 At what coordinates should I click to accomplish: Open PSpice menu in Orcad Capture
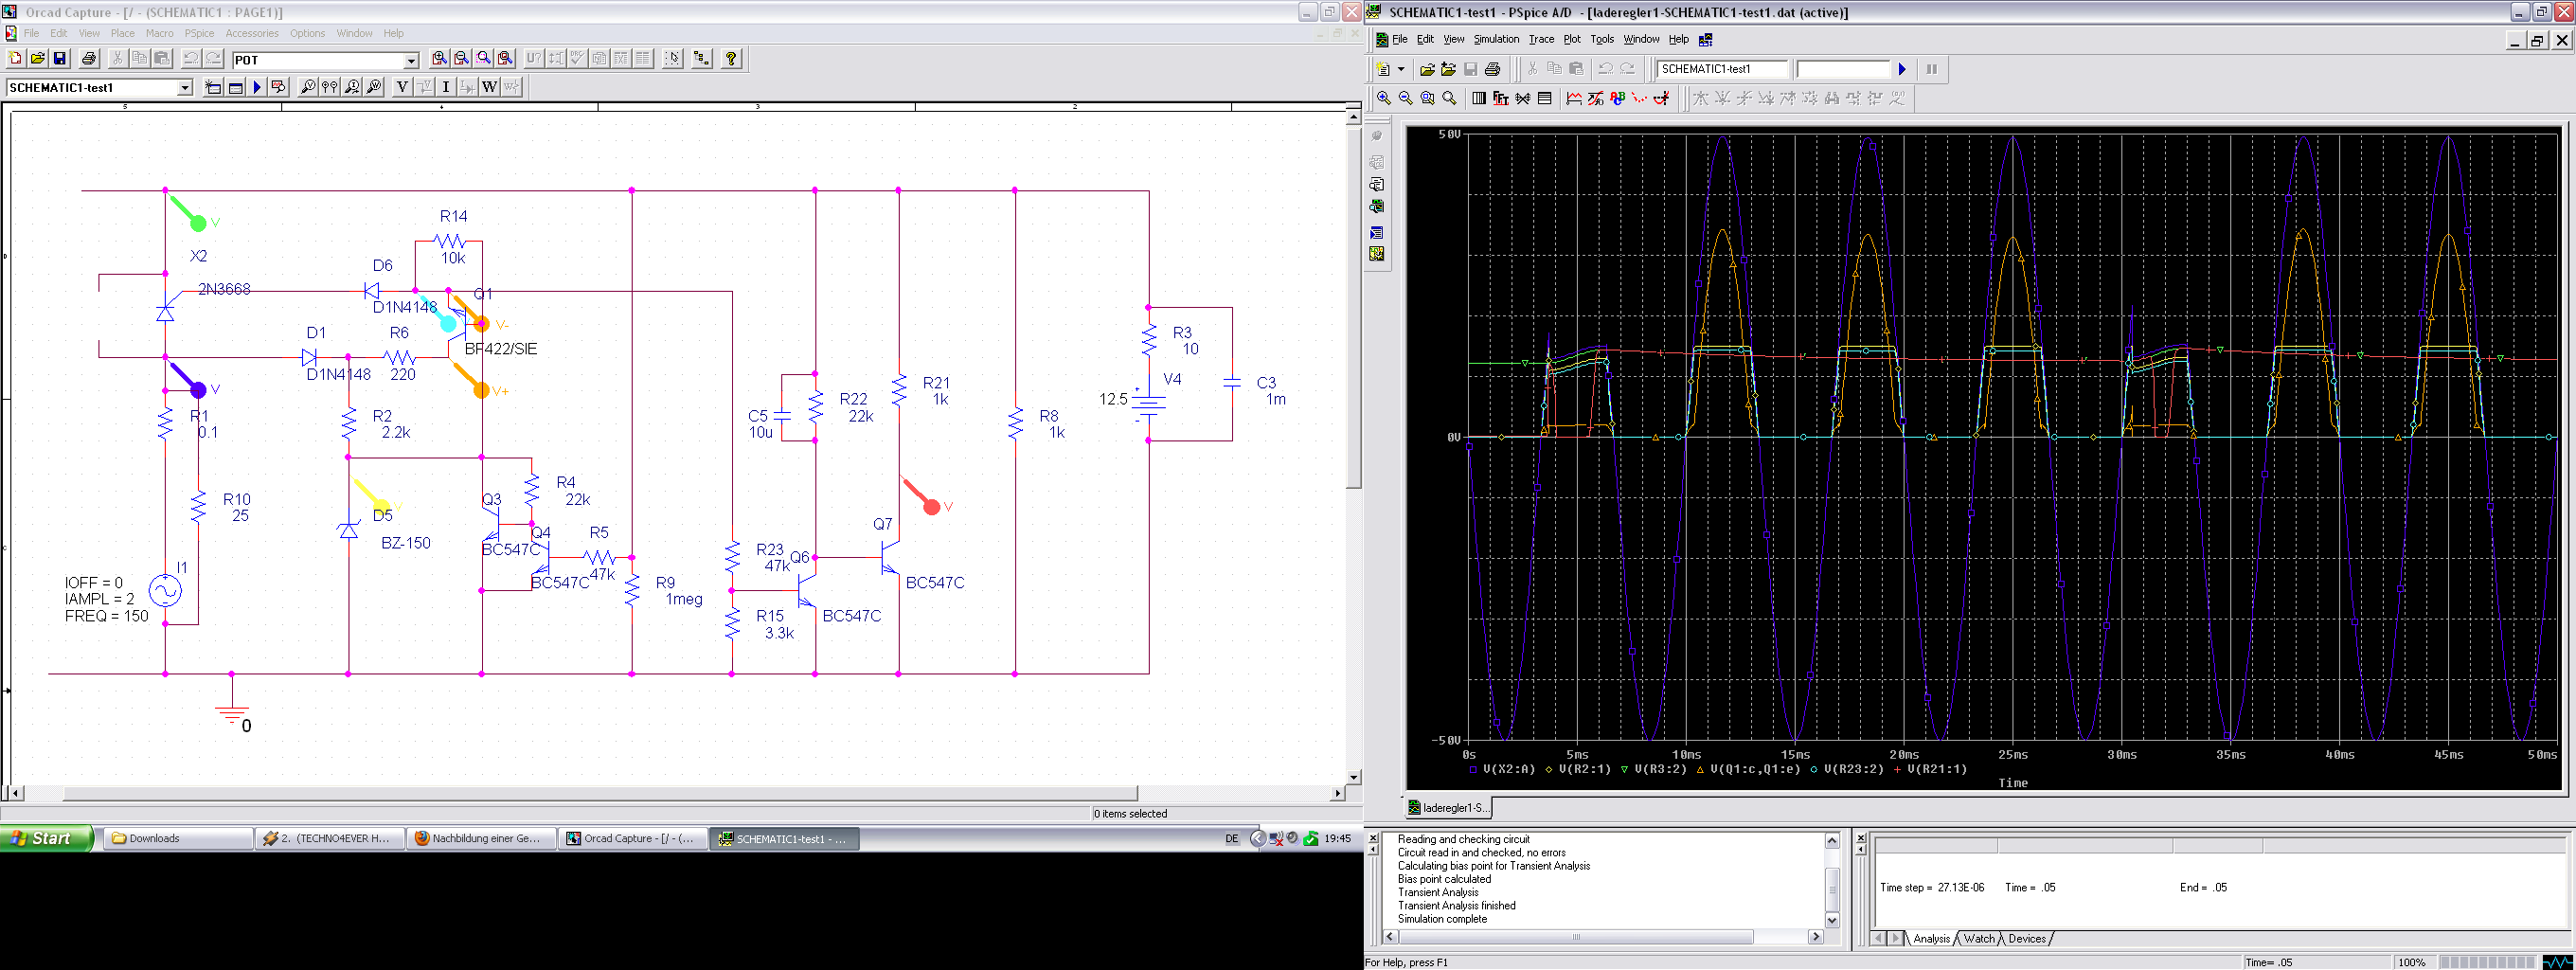[x=199, y=33]
